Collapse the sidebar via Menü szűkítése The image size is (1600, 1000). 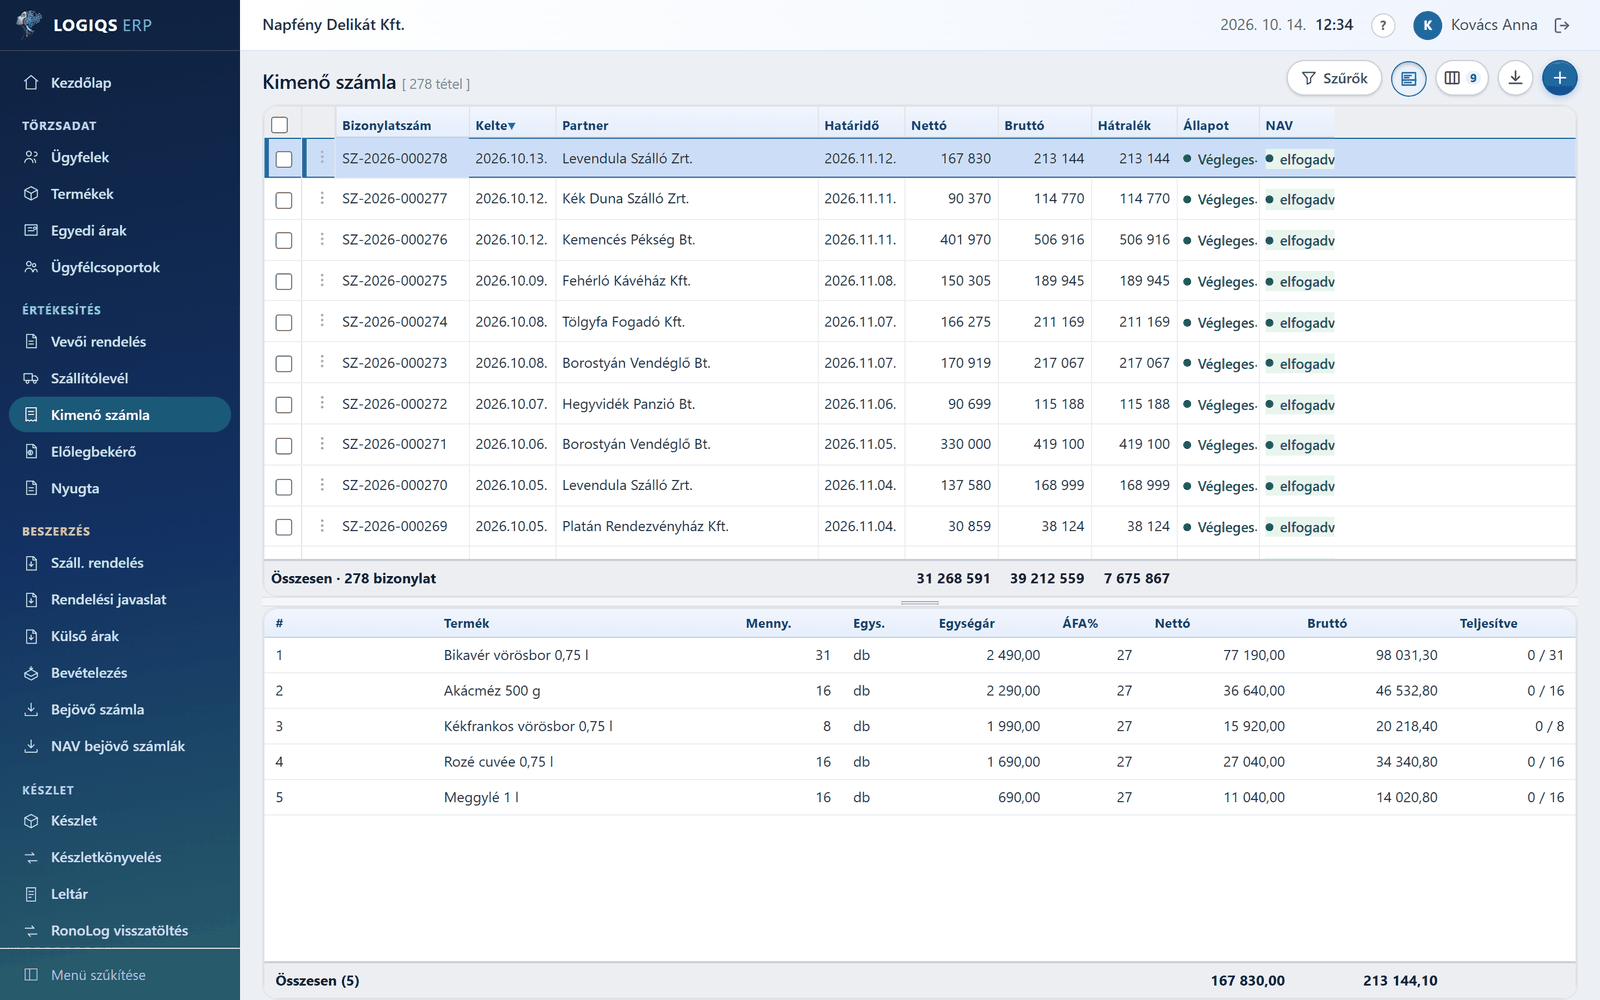pos(120,975)
